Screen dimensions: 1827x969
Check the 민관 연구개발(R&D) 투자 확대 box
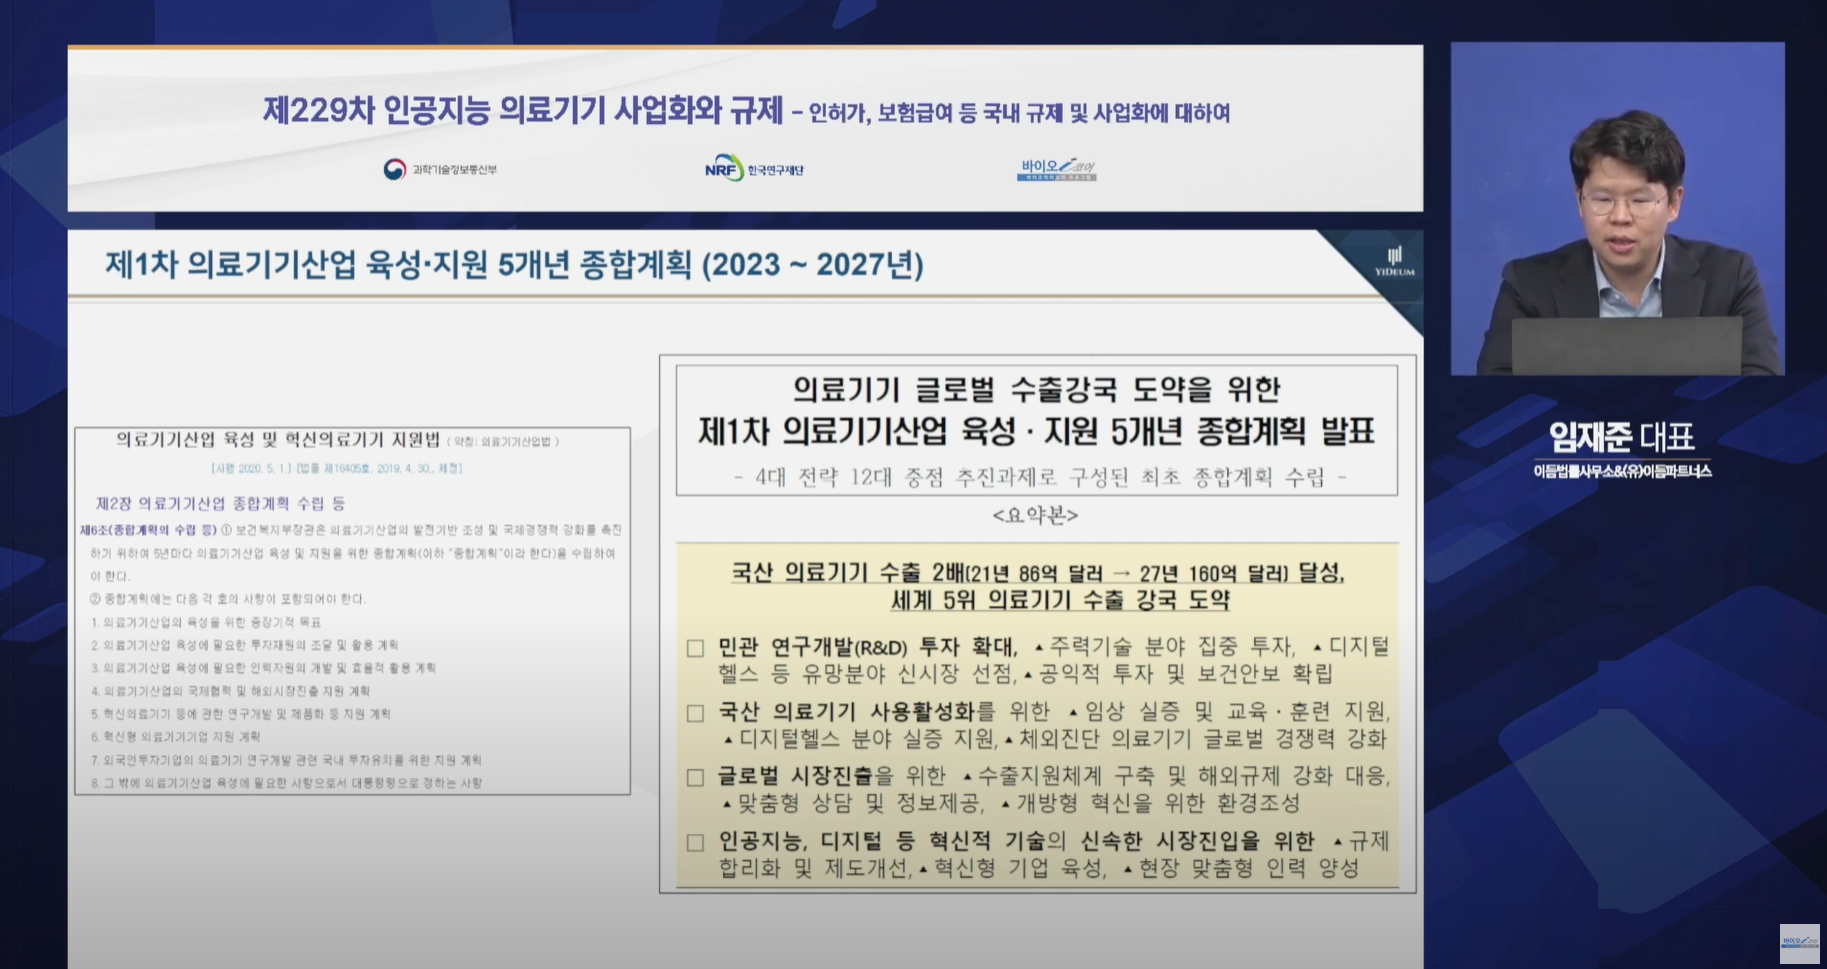(696, 648)
